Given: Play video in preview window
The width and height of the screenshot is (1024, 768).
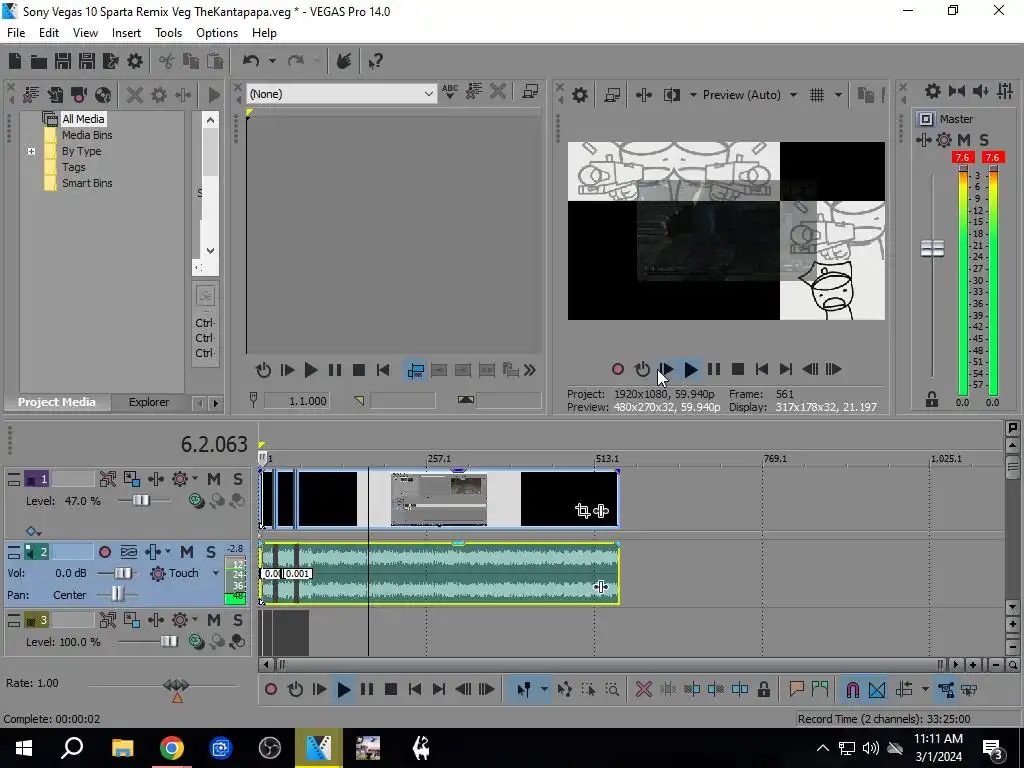Looking at the screenshot, I should (x=690, y=370).
